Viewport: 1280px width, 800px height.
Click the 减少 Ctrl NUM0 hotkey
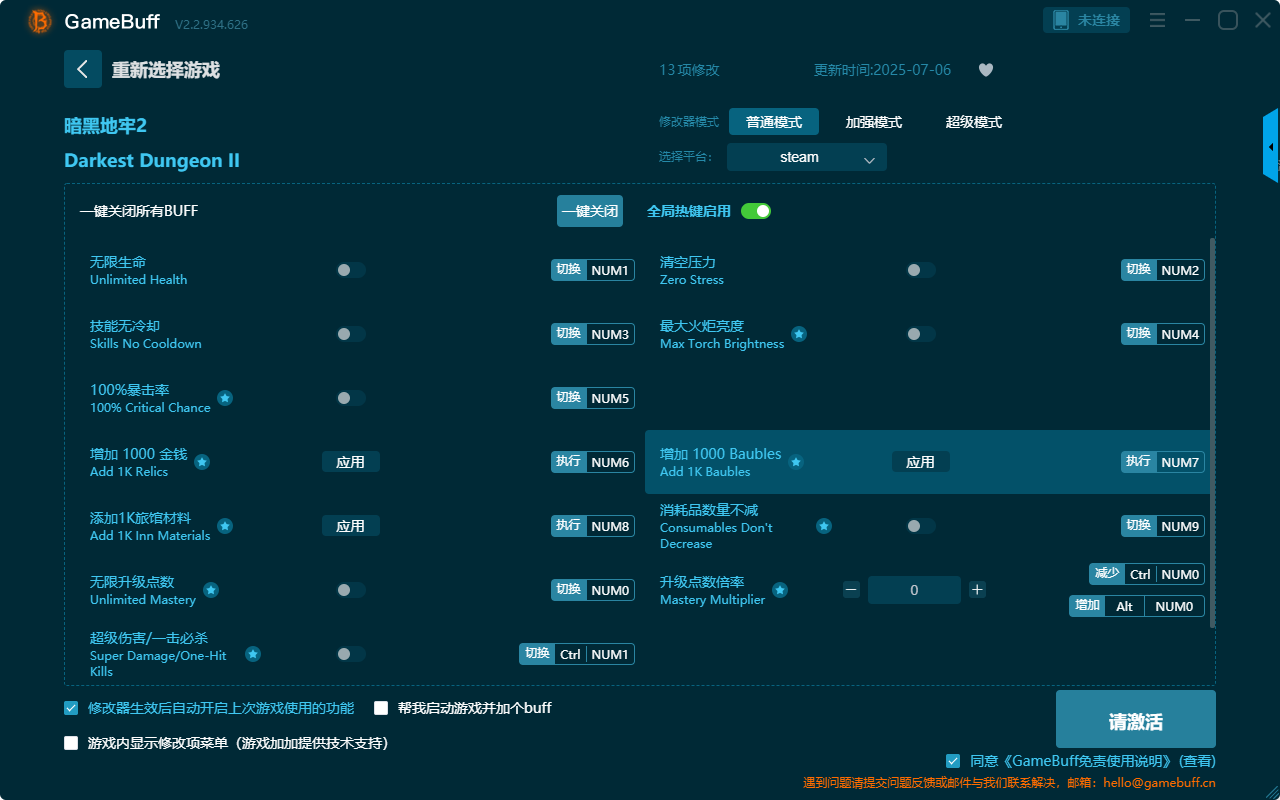pos(1147,574)
